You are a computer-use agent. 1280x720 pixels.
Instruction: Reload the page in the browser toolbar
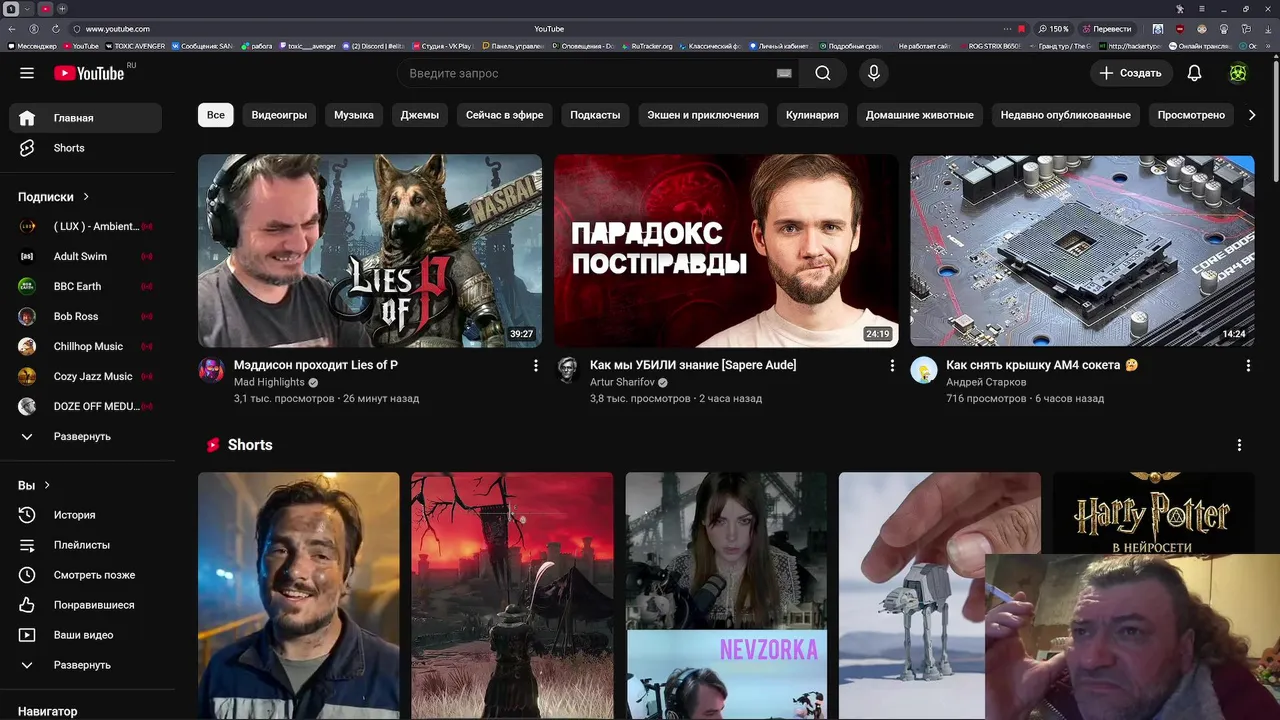coord(55,29)
